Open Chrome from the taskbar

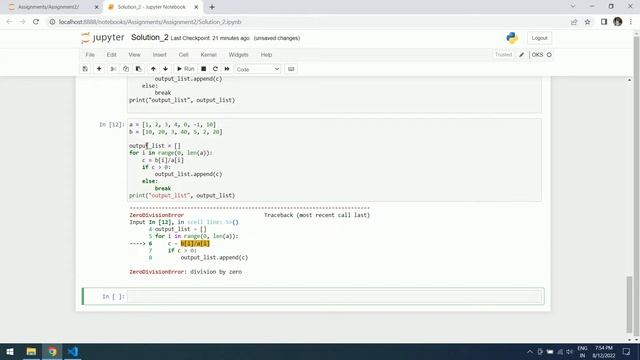52,351
